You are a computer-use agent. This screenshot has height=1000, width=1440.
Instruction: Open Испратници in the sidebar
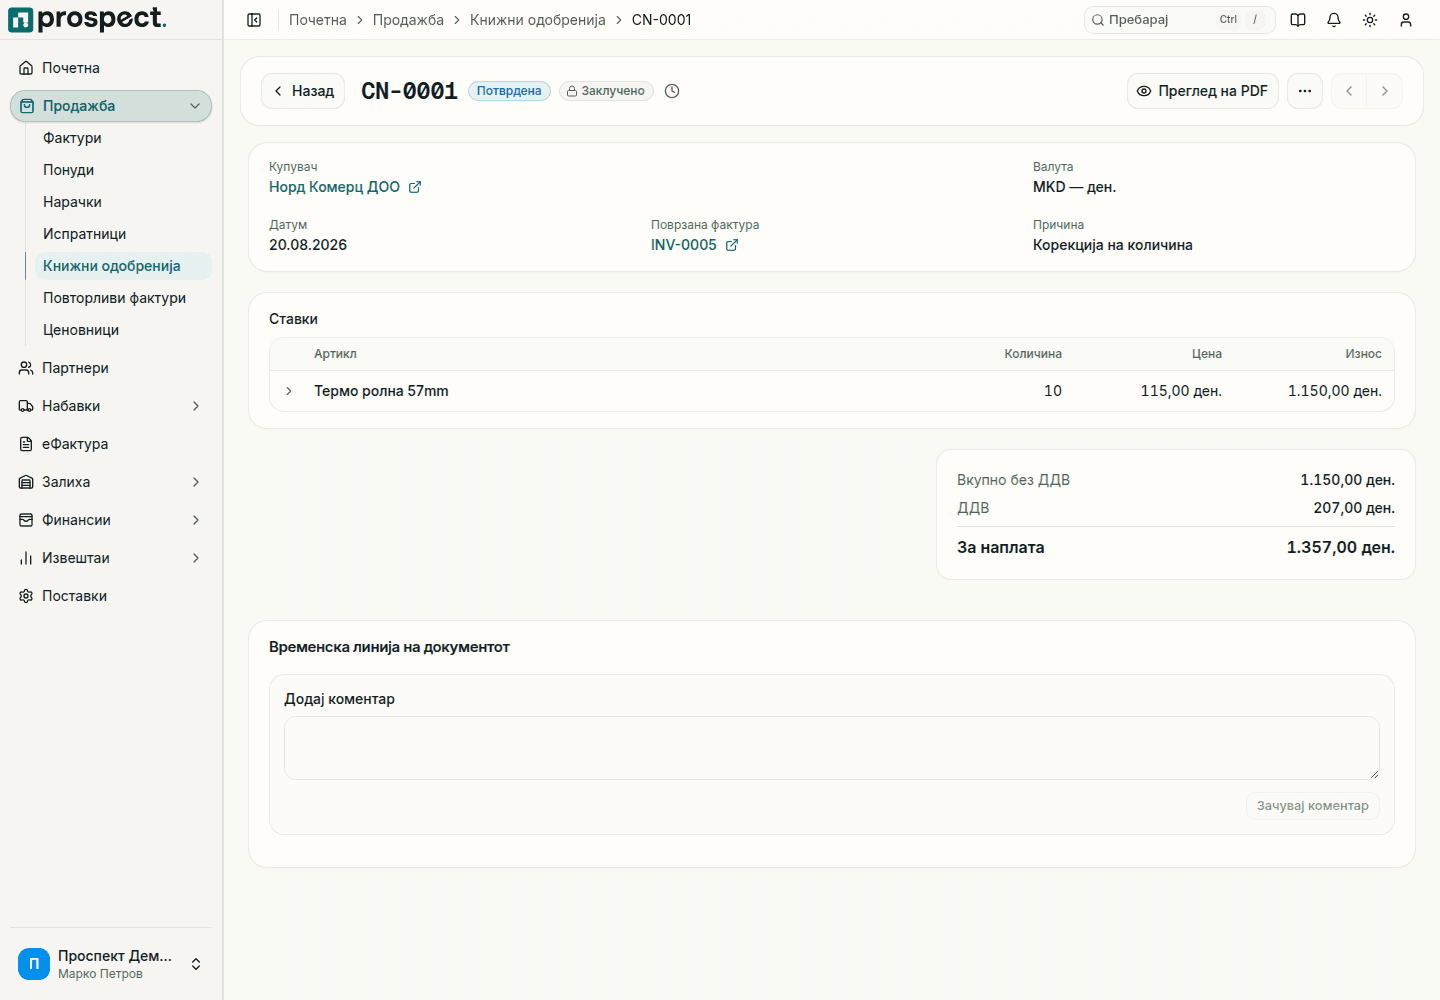tap(123, 234)
